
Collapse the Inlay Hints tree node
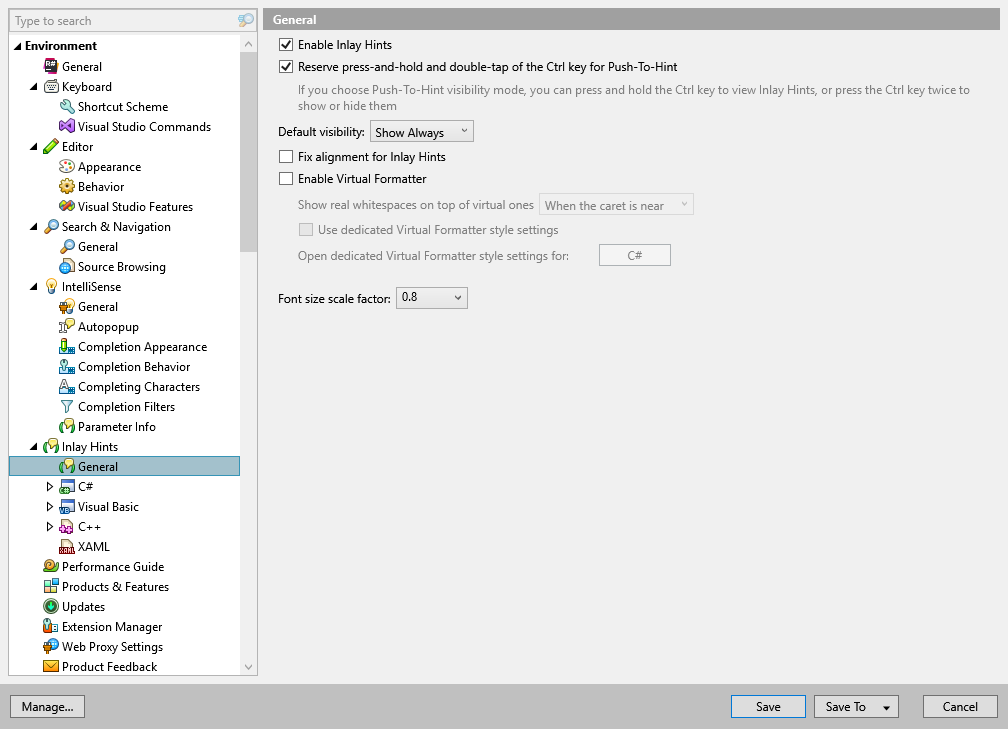[34, 447]
